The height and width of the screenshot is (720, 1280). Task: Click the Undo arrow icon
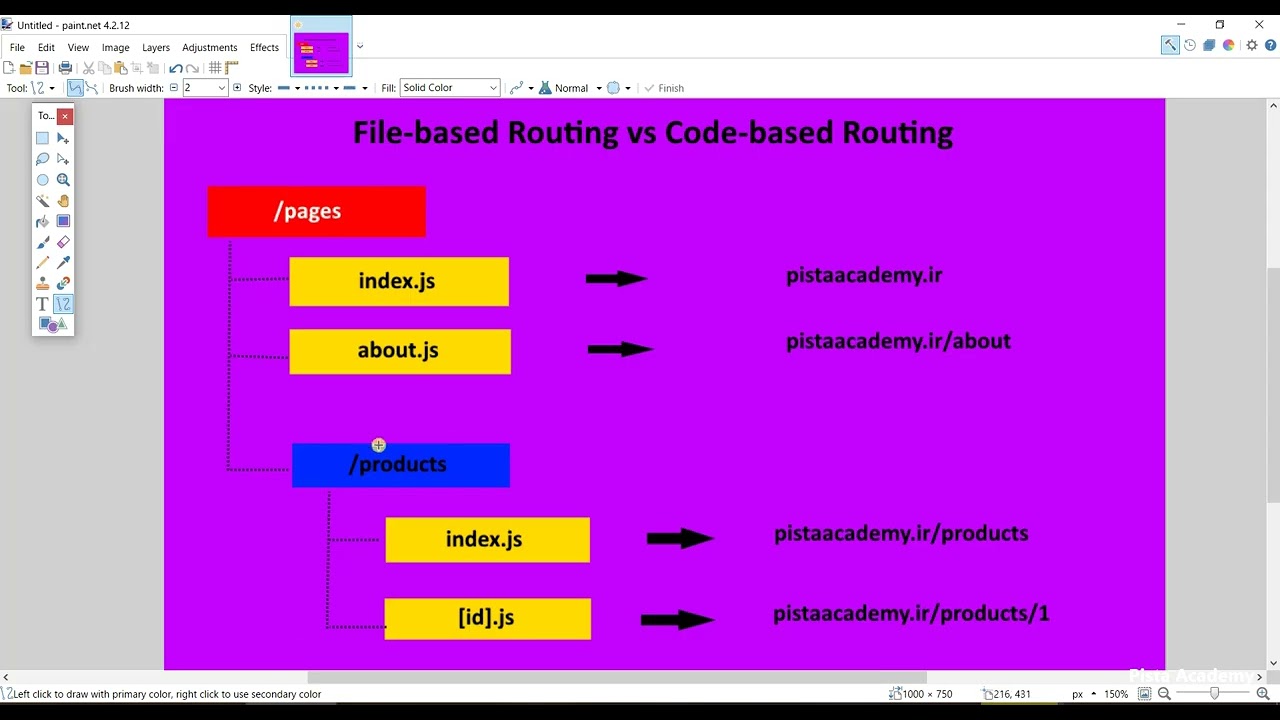pos(176,68)
